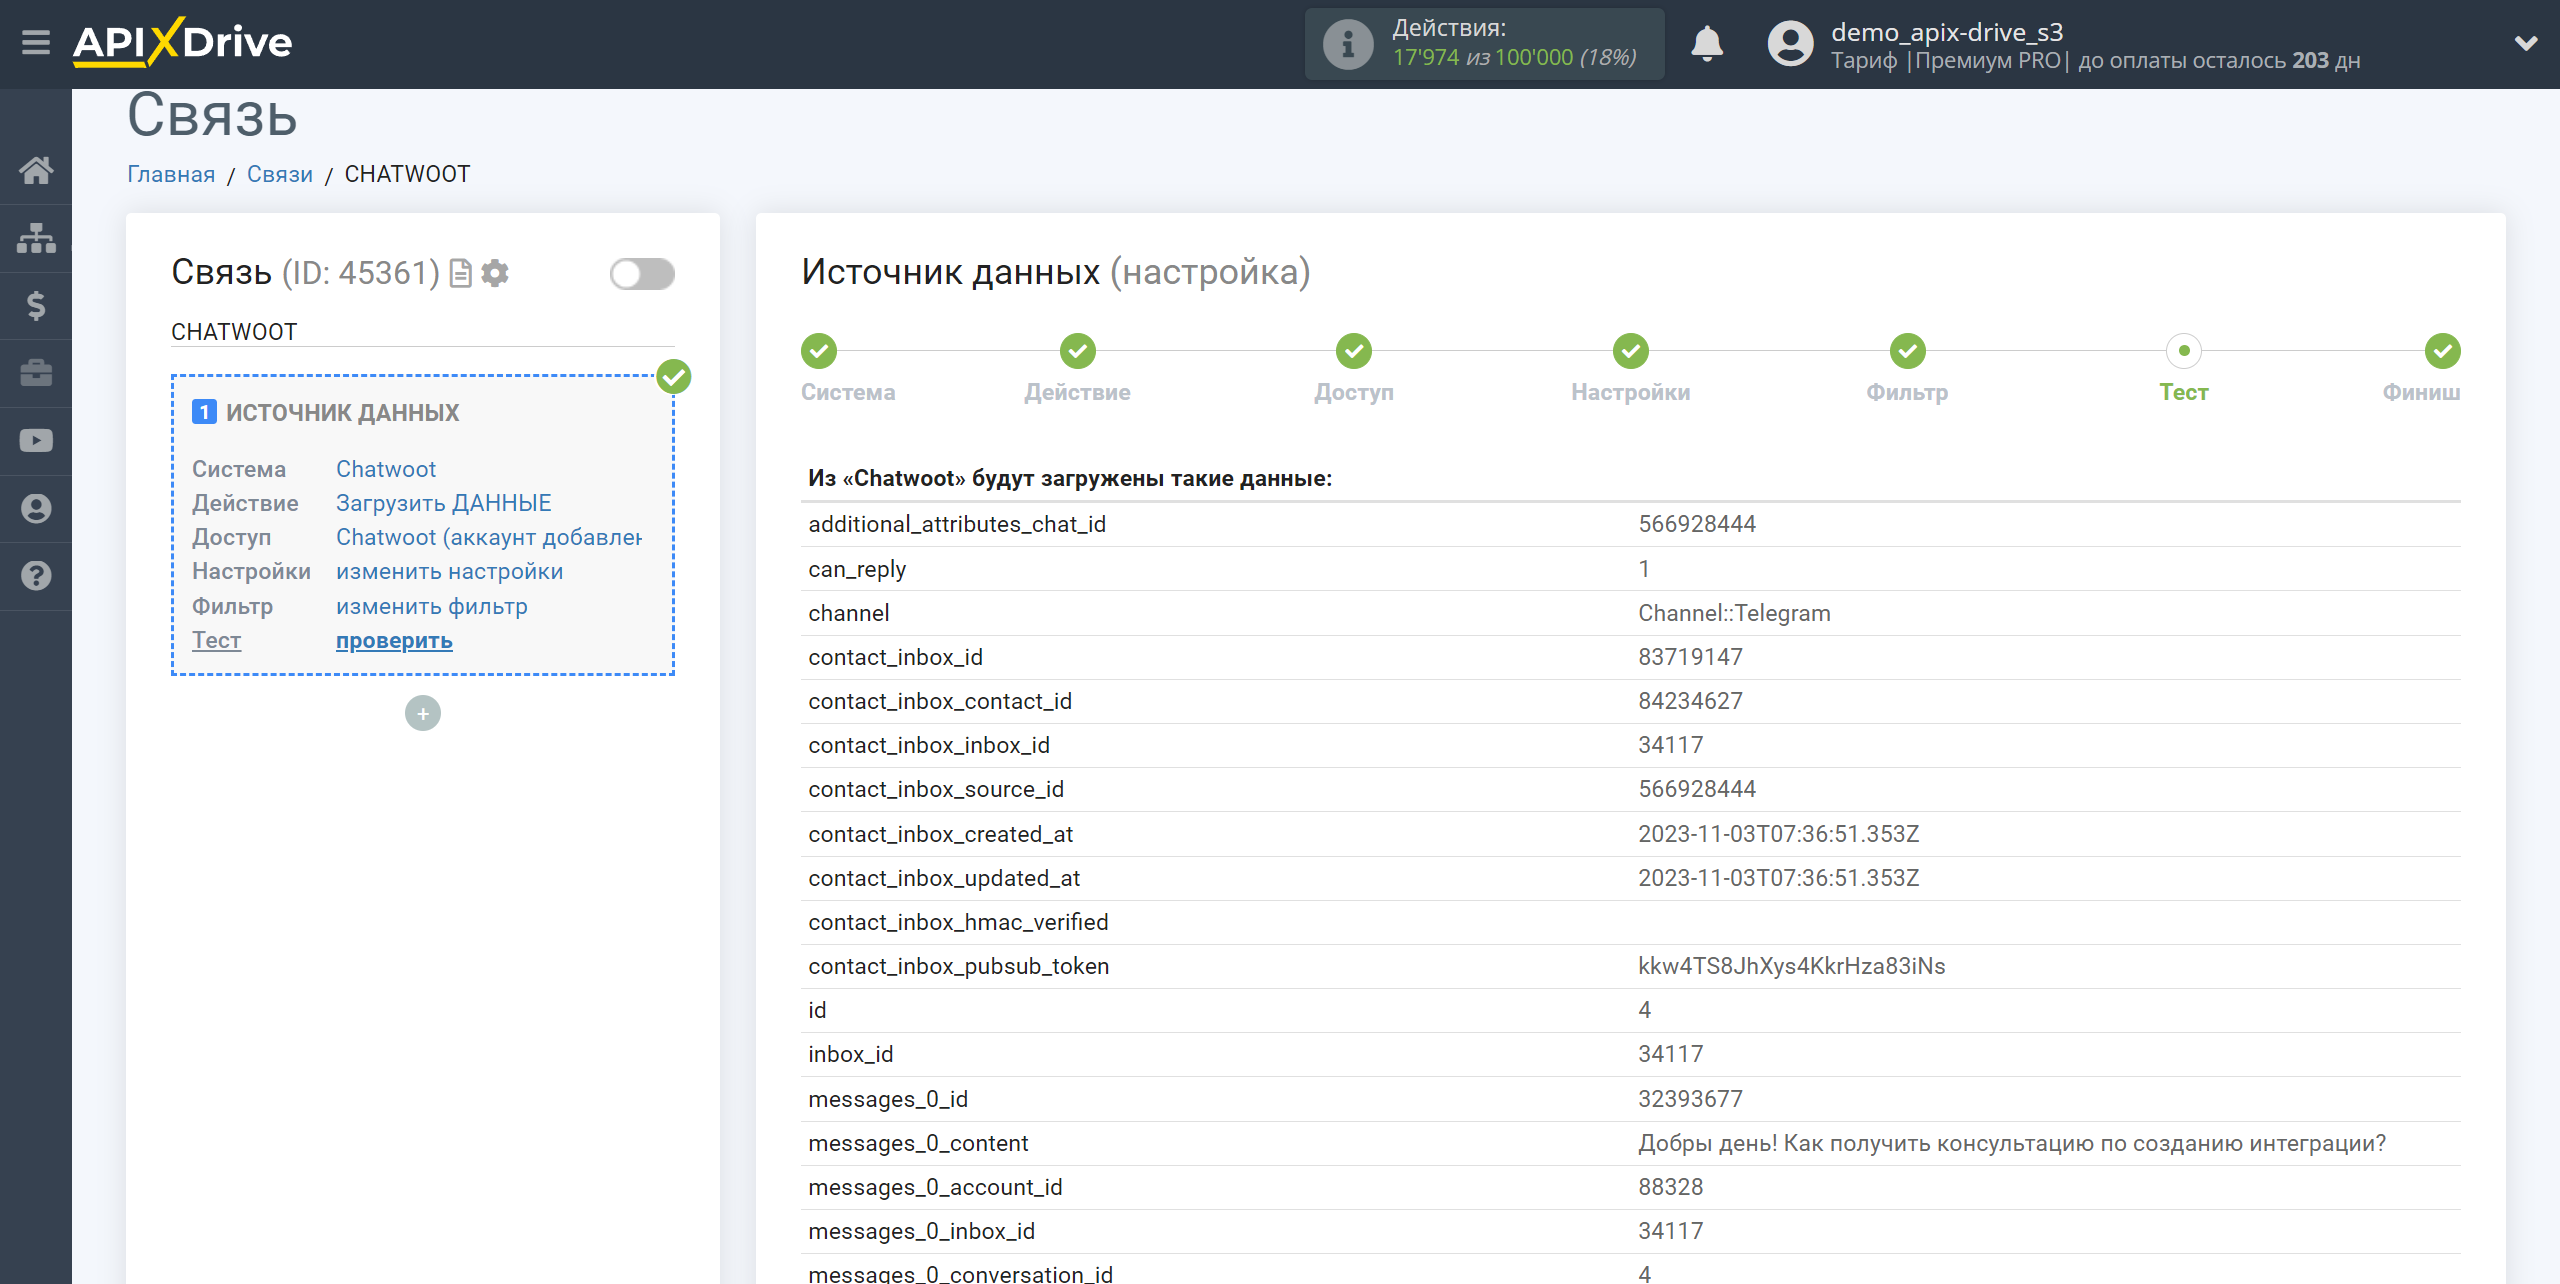Open billing dollar icon in sidebar

36,306
